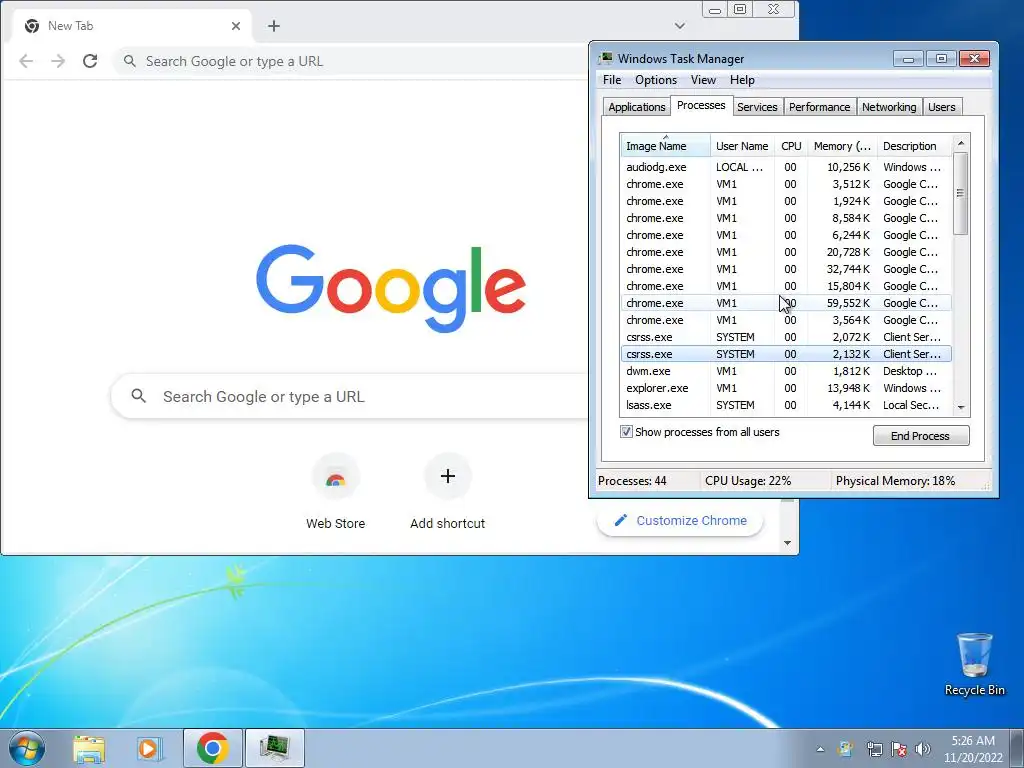This screenshot has width=1024, height=768.
Task: Sort by Memory column header
Action: [842, 146]
